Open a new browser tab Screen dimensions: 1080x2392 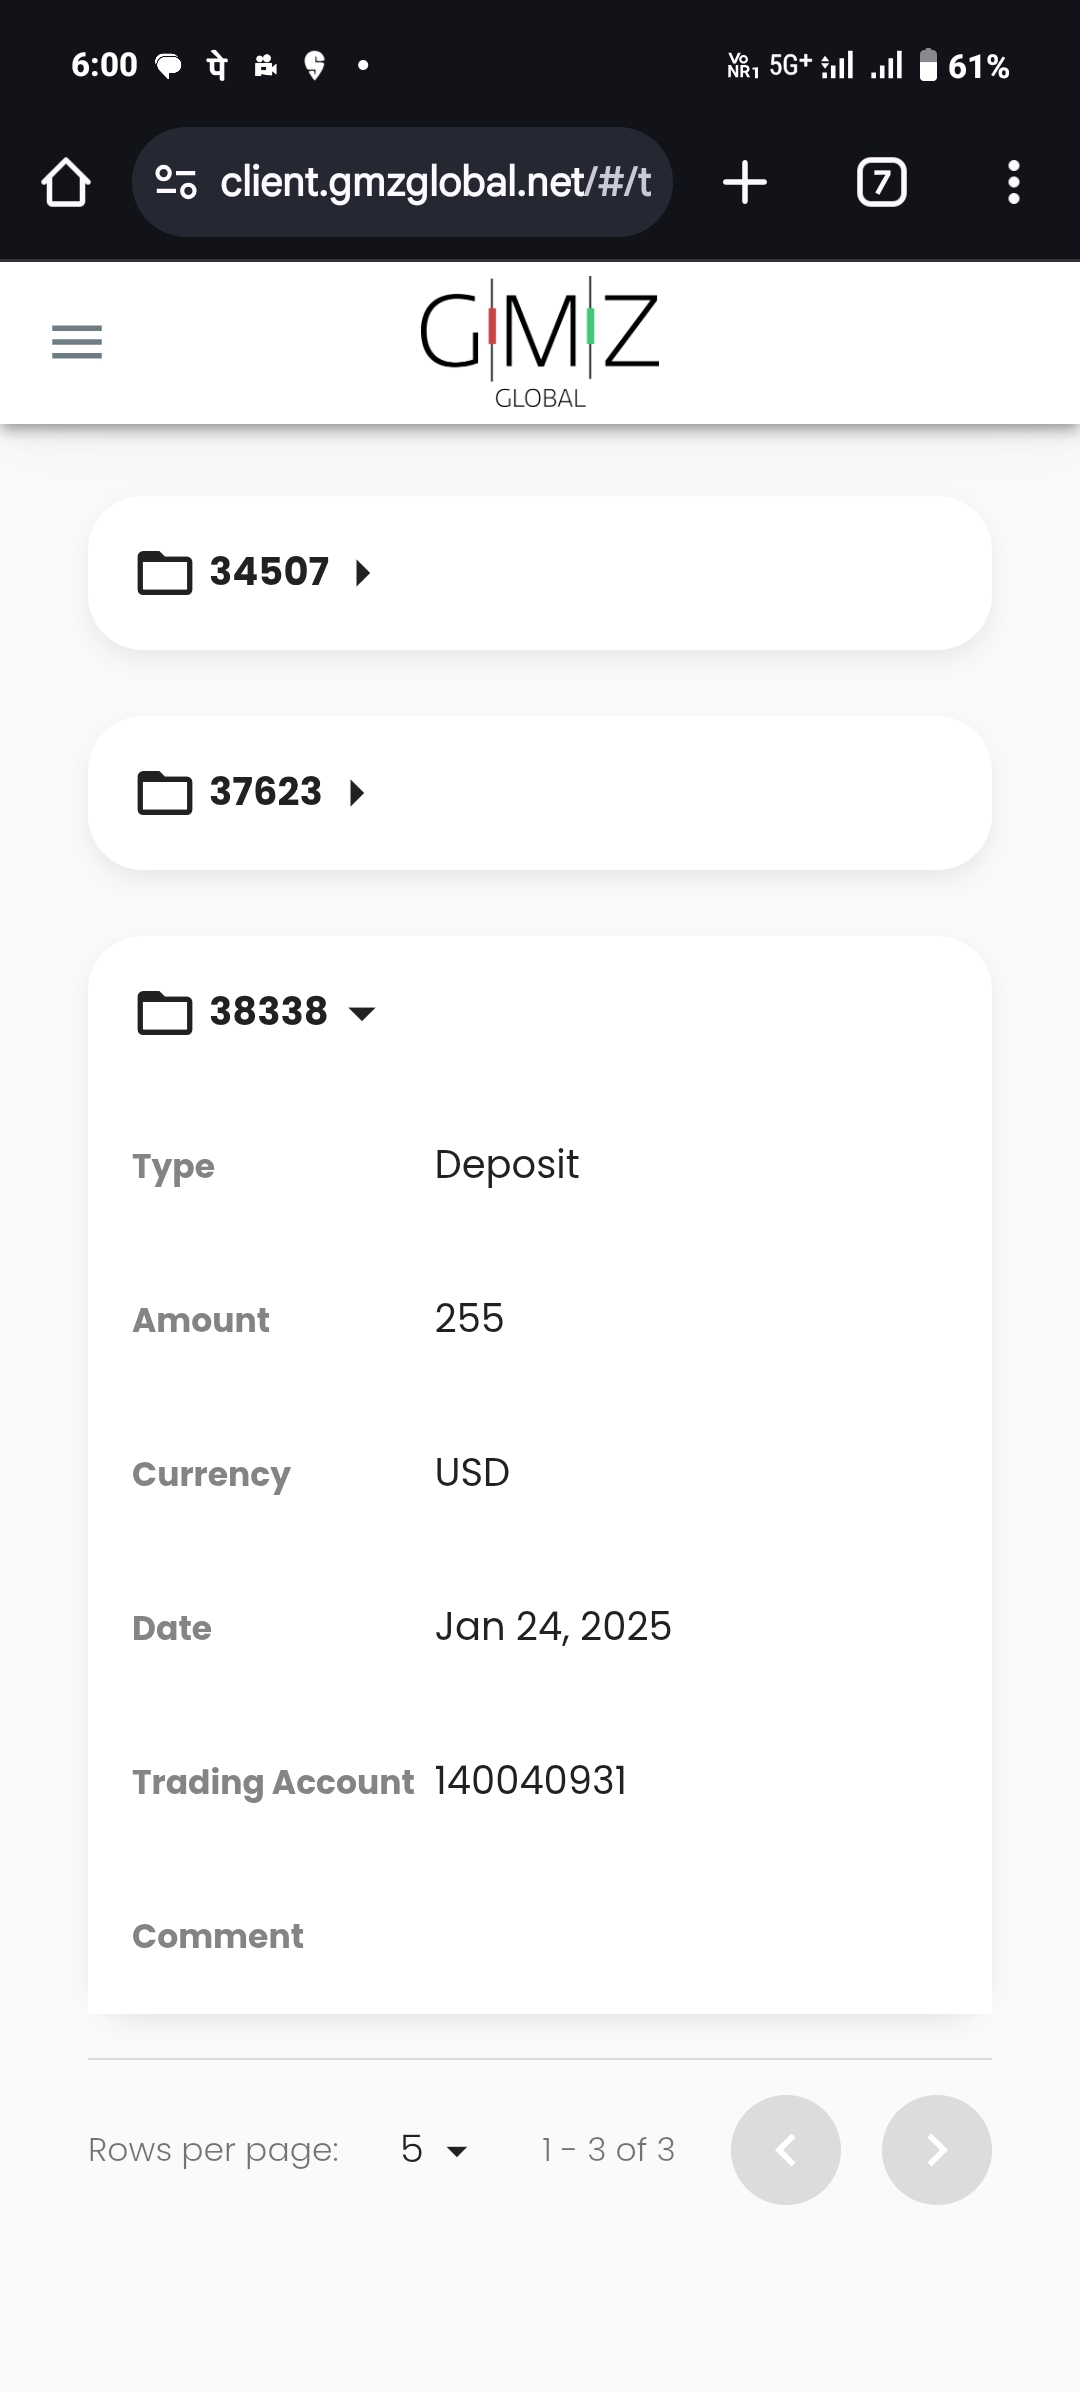(745, 183)
